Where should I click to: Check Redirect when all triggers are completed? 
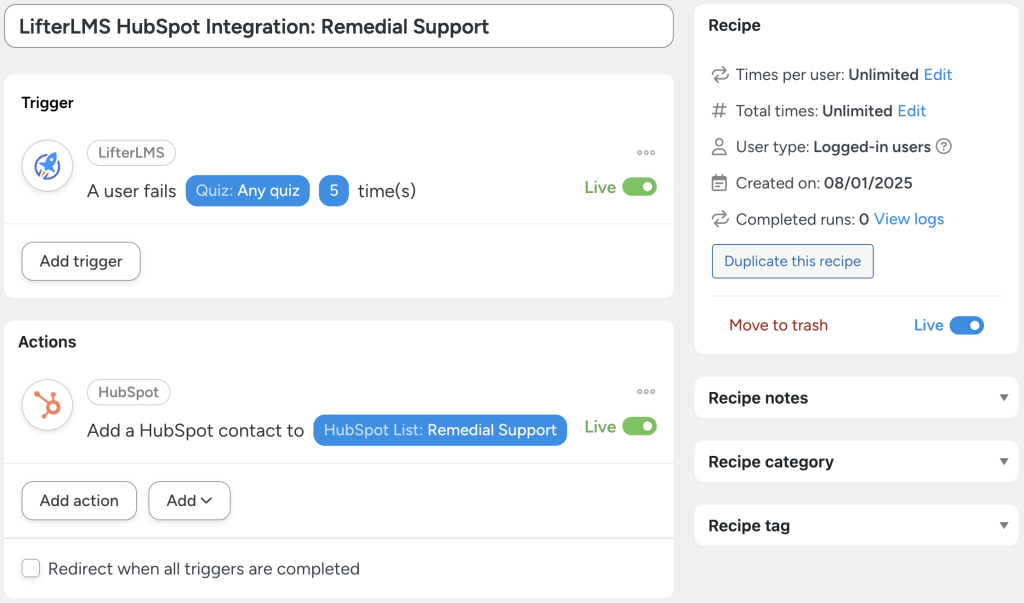tap(30, 568)
